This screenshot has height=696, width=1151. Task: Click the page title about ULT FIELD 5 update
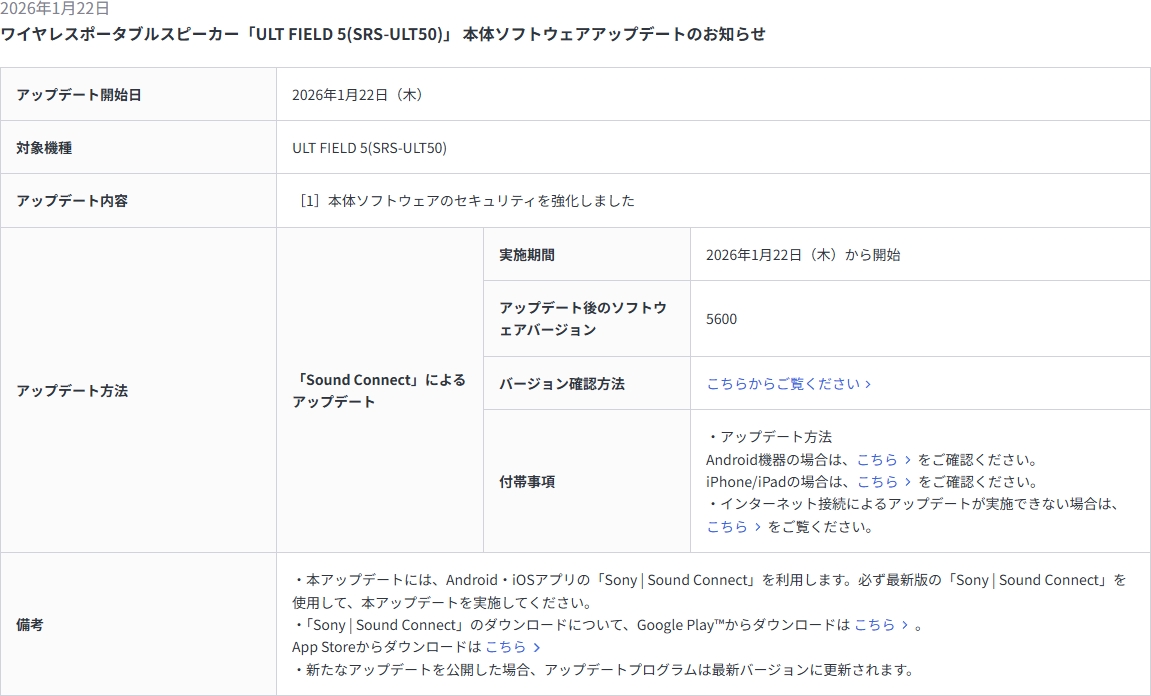383,34
